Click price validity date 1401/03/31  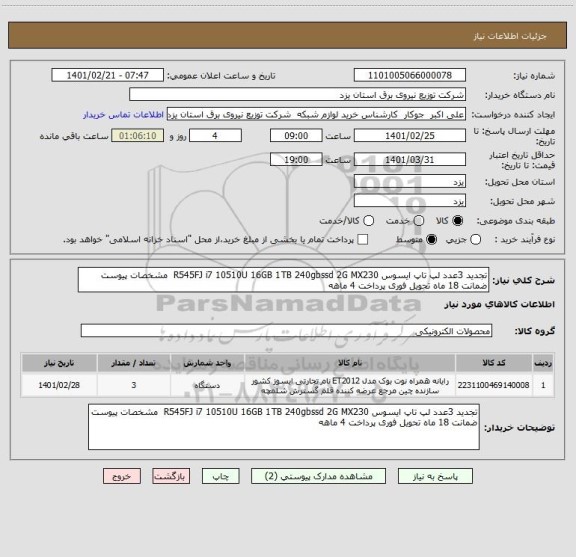tap(410, 159)
